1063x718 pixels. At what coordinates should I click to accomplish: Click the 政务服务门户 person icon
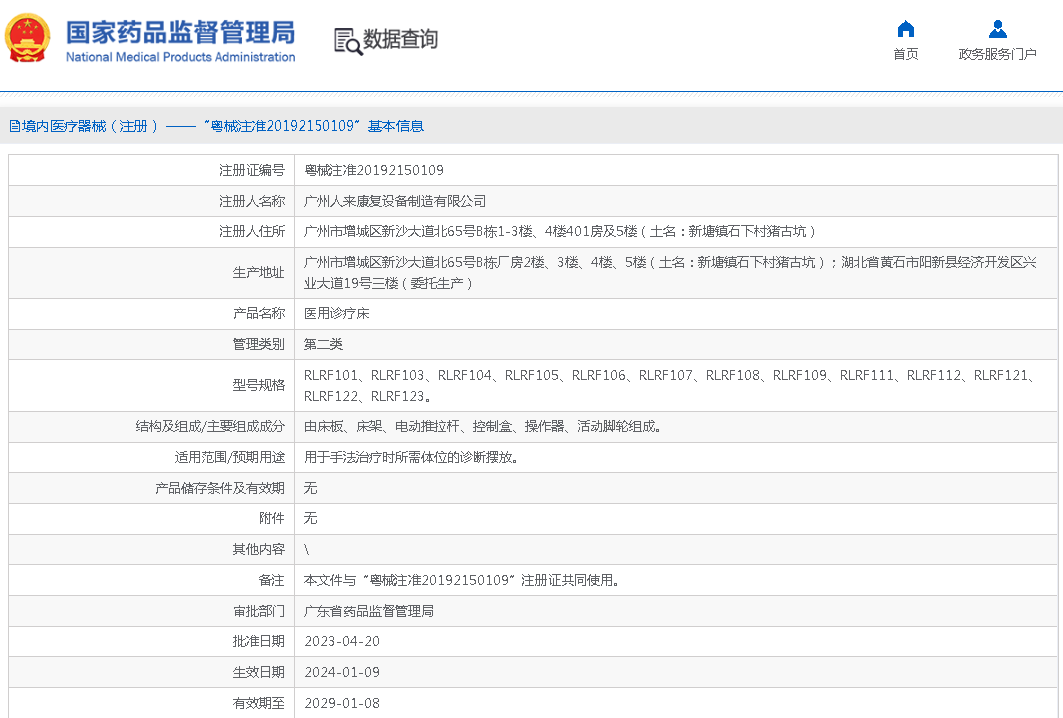tap(997, 28)
